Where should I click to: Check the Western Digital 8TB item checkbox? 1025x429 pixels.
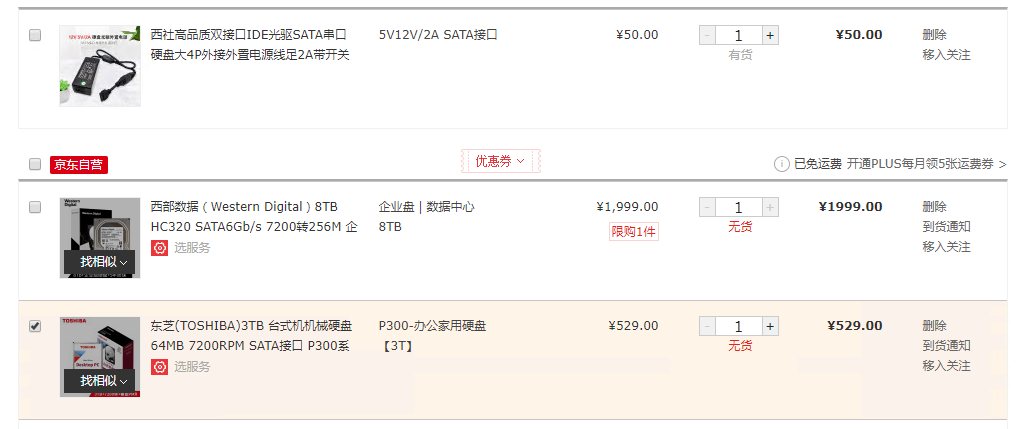point(35,207)
